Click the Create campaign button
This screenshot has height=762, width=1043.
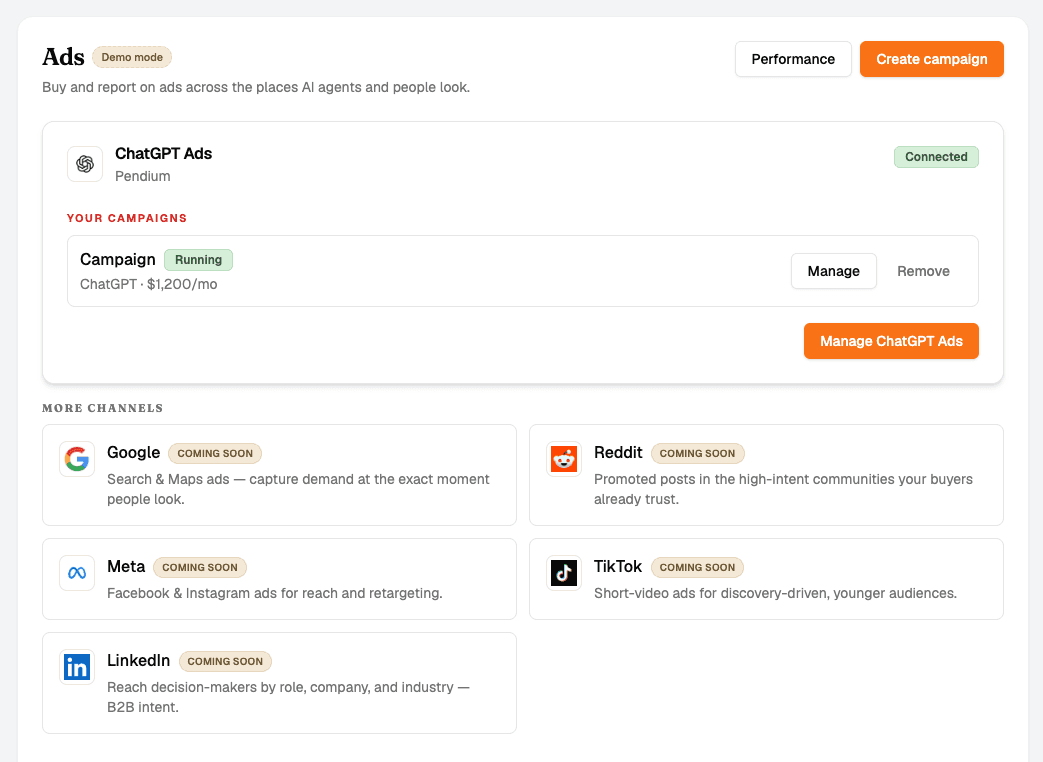tap(931, 59)
